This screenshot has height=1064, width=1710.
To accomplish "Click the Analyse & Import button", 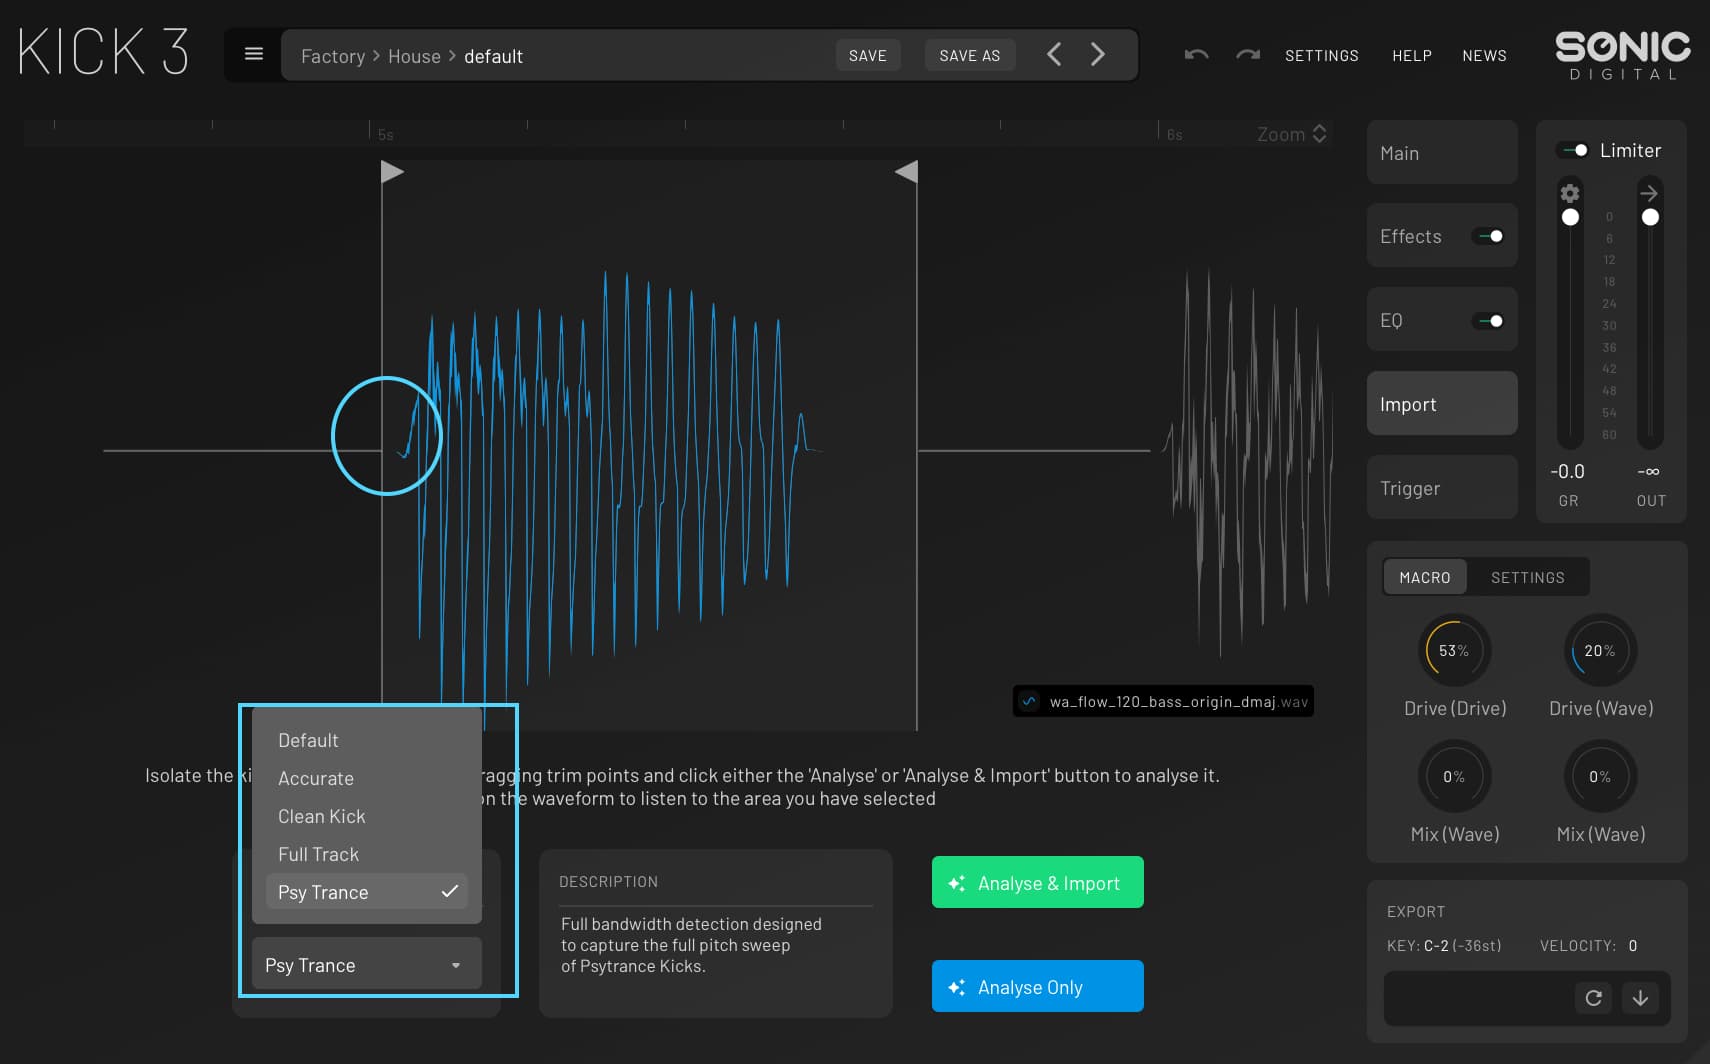I will tap(1037, 883).
